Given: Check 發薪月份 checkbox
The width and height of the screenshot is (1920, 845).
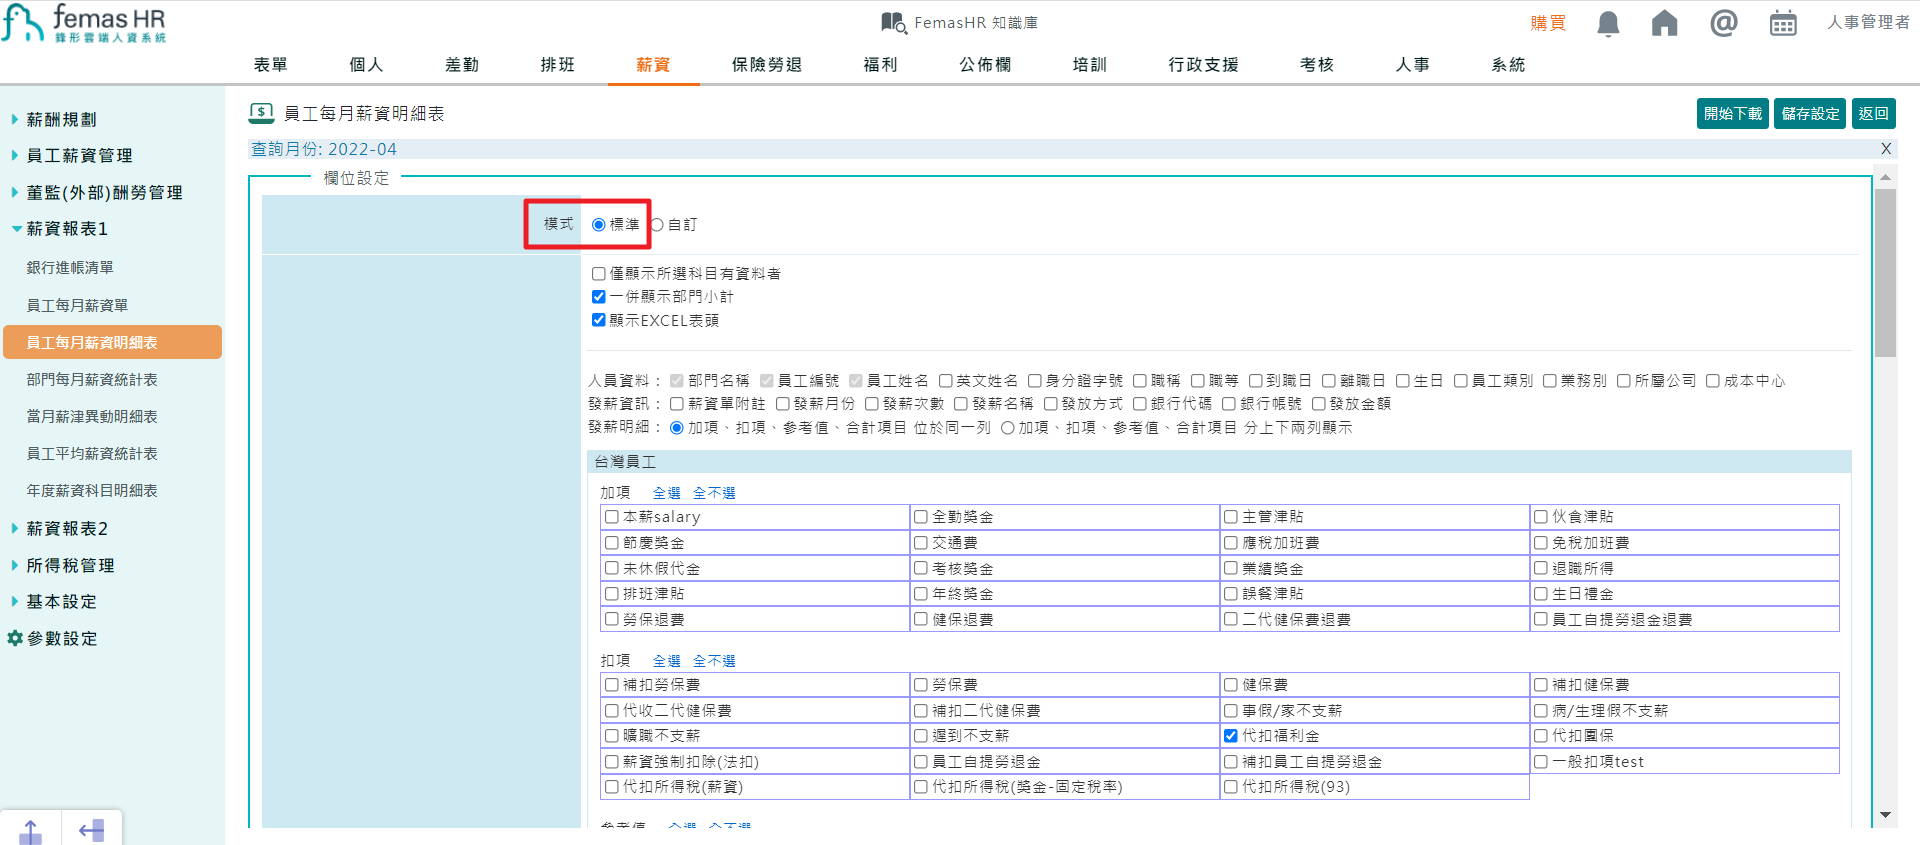Looking at the screenshot, I should tap(783, 404).
